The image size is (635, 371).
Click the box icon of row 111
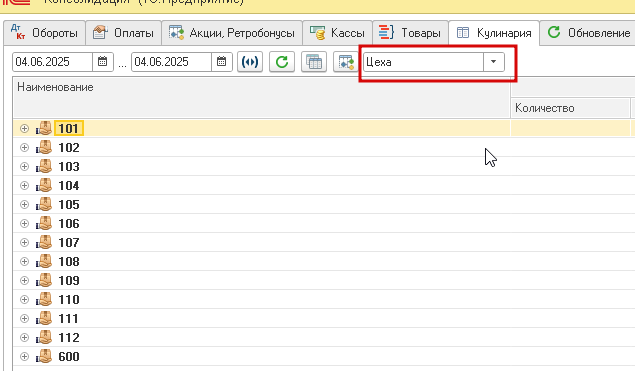click(44, 318)
